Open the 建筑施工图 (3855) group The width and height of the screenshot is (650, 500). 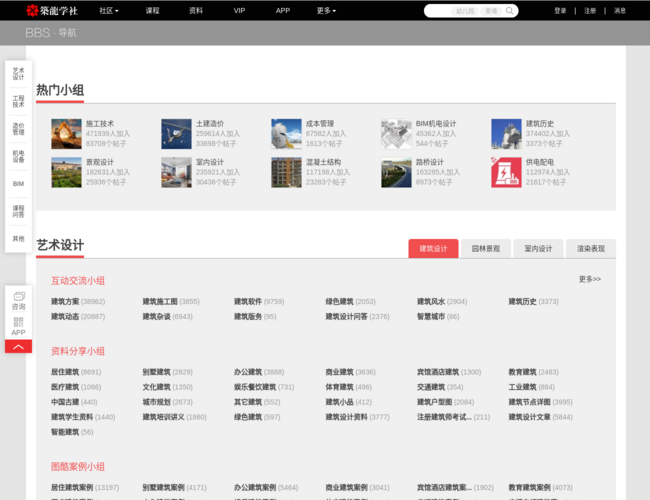171,301
